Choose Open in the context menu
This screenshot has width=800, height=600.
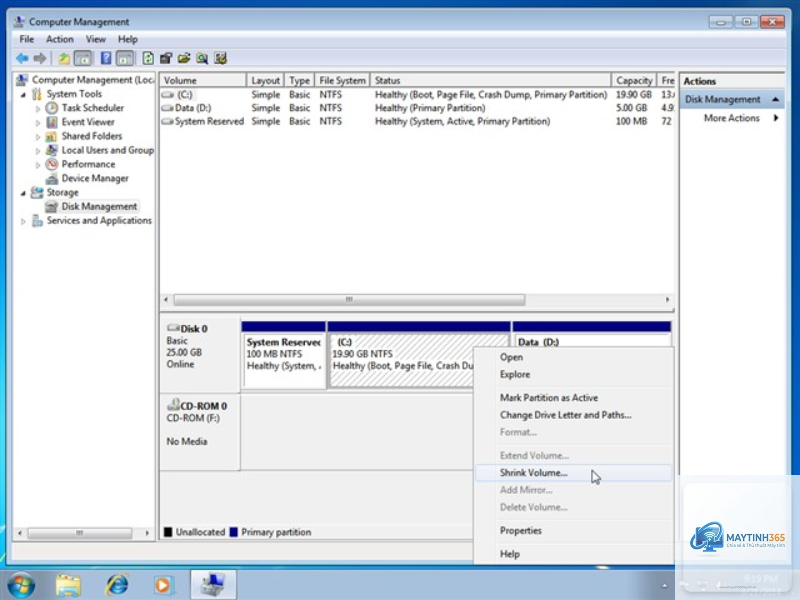pos(573,357)
